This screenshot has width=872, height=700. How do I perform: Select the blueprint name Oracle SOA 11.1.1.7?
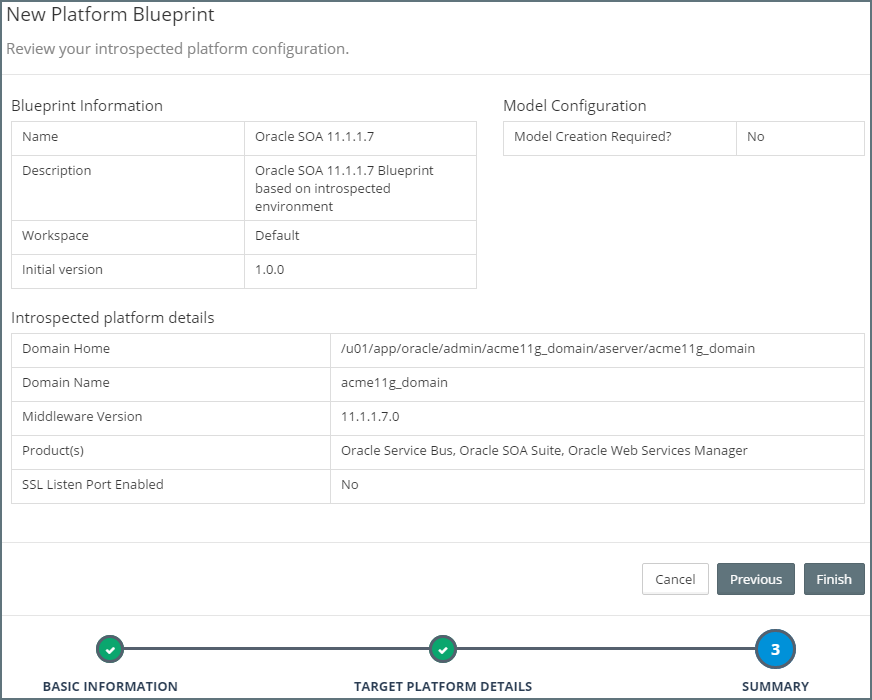[x=315, y=137]
